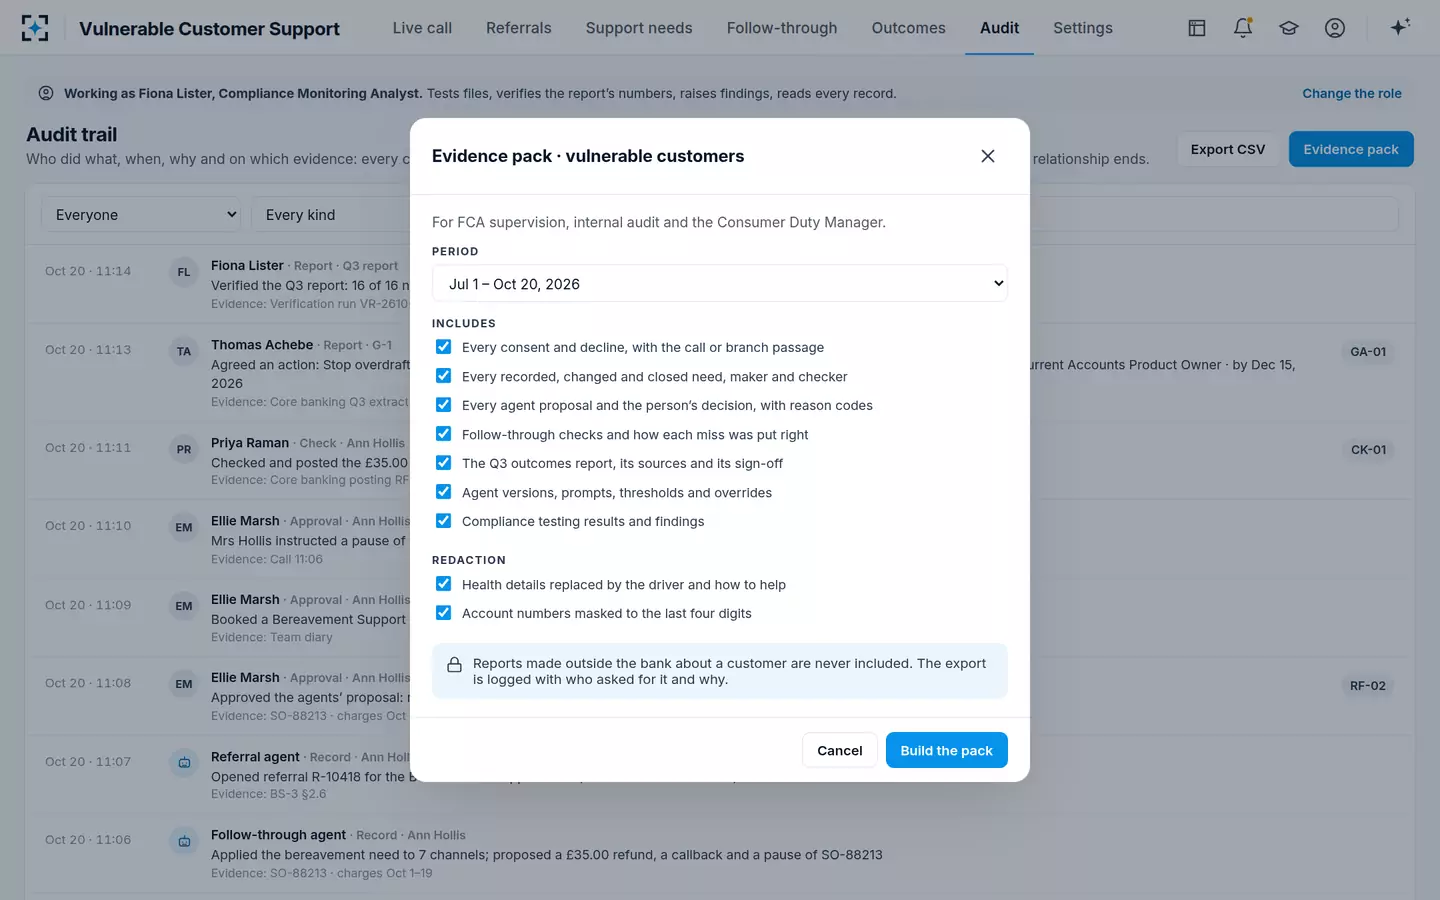Toggle Follow-through checks checkbox
This screenshot has height=900, width=1440.
443,434
